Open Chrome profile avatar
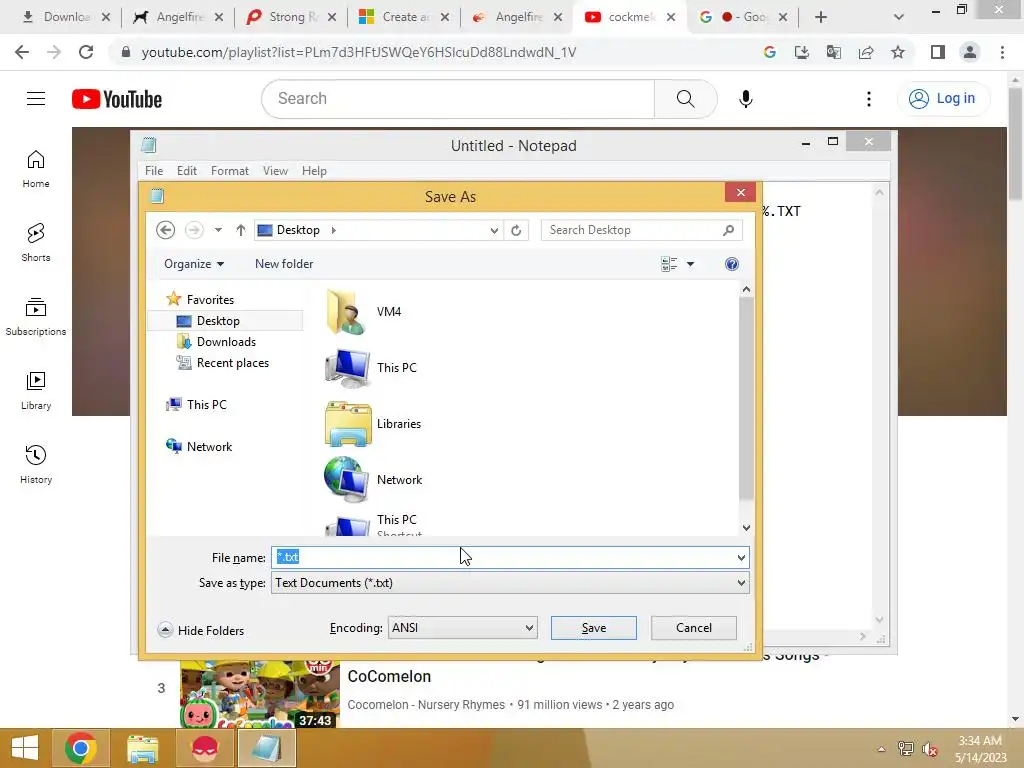1024x768 pixels. 970,52
